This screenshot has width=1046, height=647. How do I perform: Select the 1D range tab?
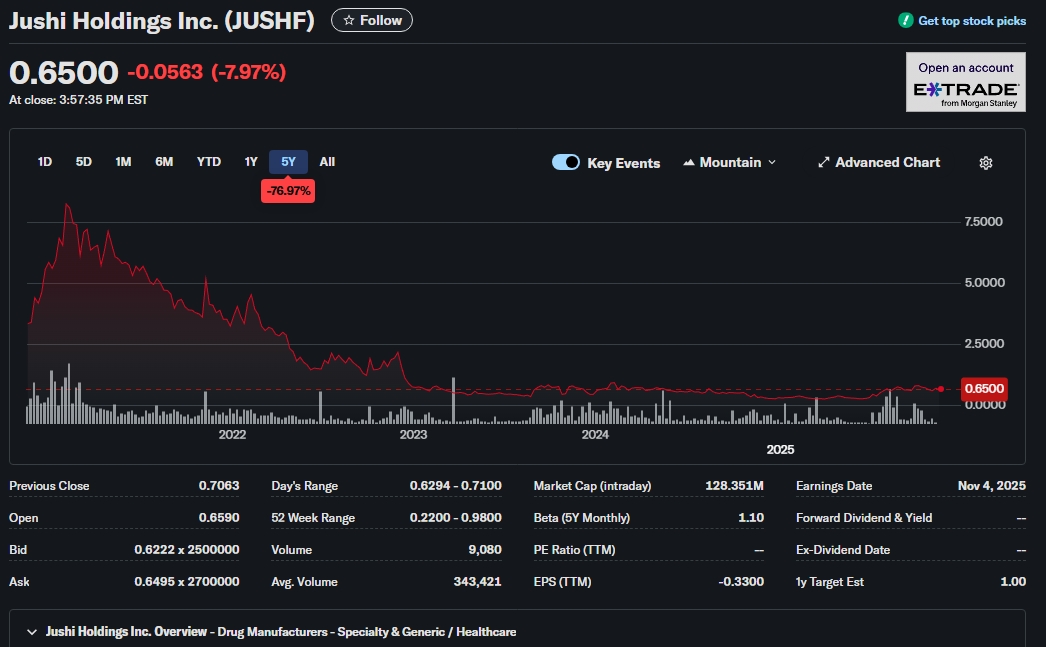pyautogui.click(x=45, y=161)
